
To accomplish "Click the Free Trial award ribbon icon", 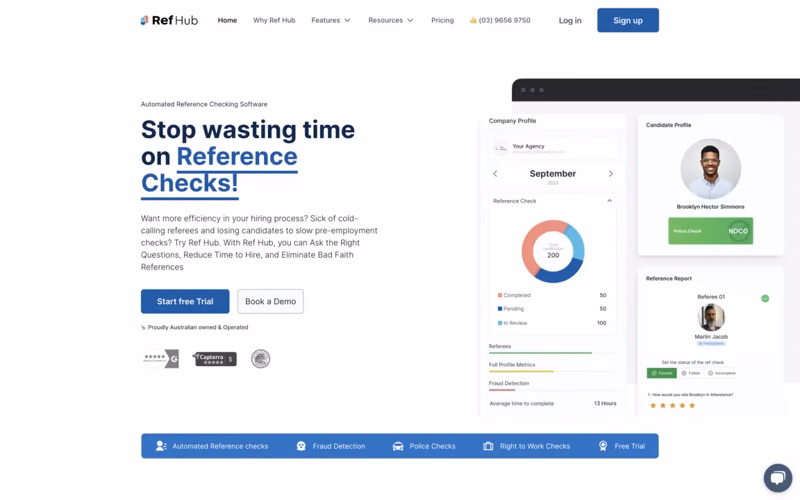I will [x=603, y=446].
